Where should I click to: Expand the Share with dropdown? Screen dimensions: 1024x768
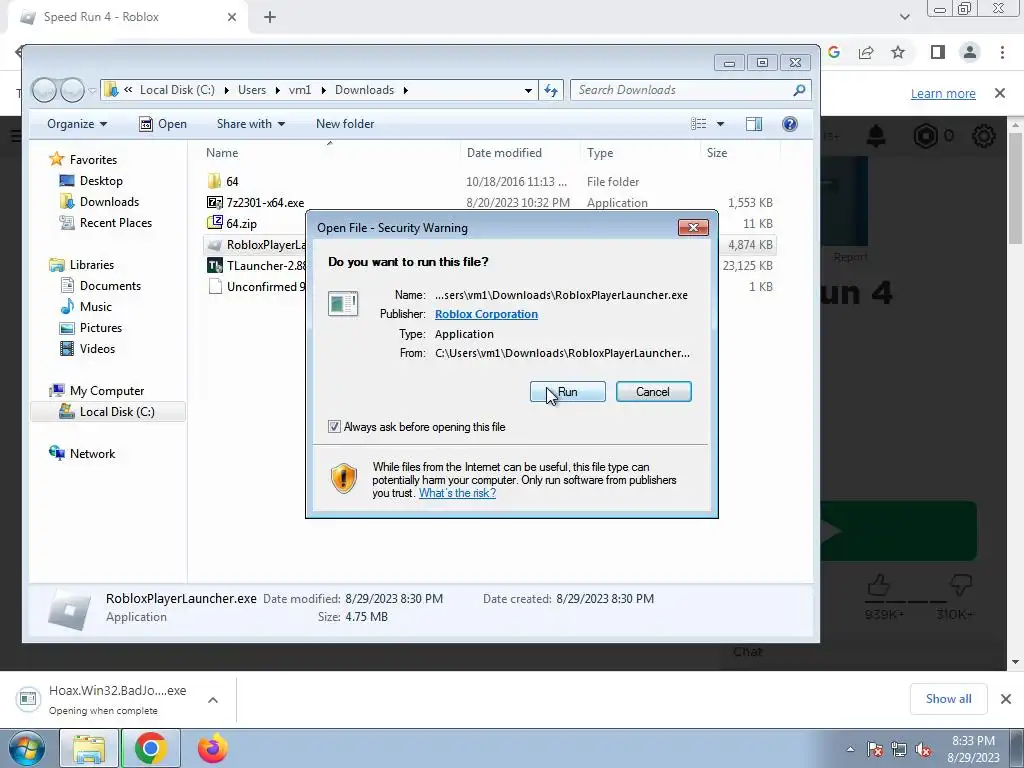[x=251, y=123]
